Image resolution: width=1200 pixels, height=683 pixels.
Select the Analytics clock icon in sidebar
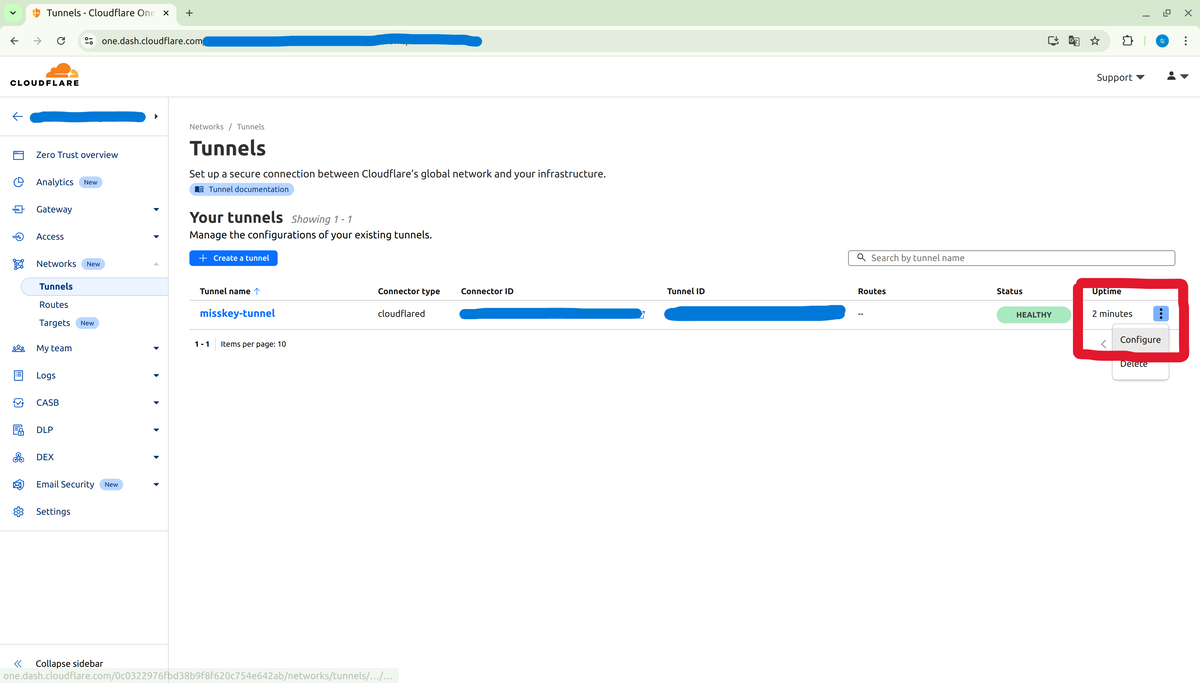tap(18, 182)
